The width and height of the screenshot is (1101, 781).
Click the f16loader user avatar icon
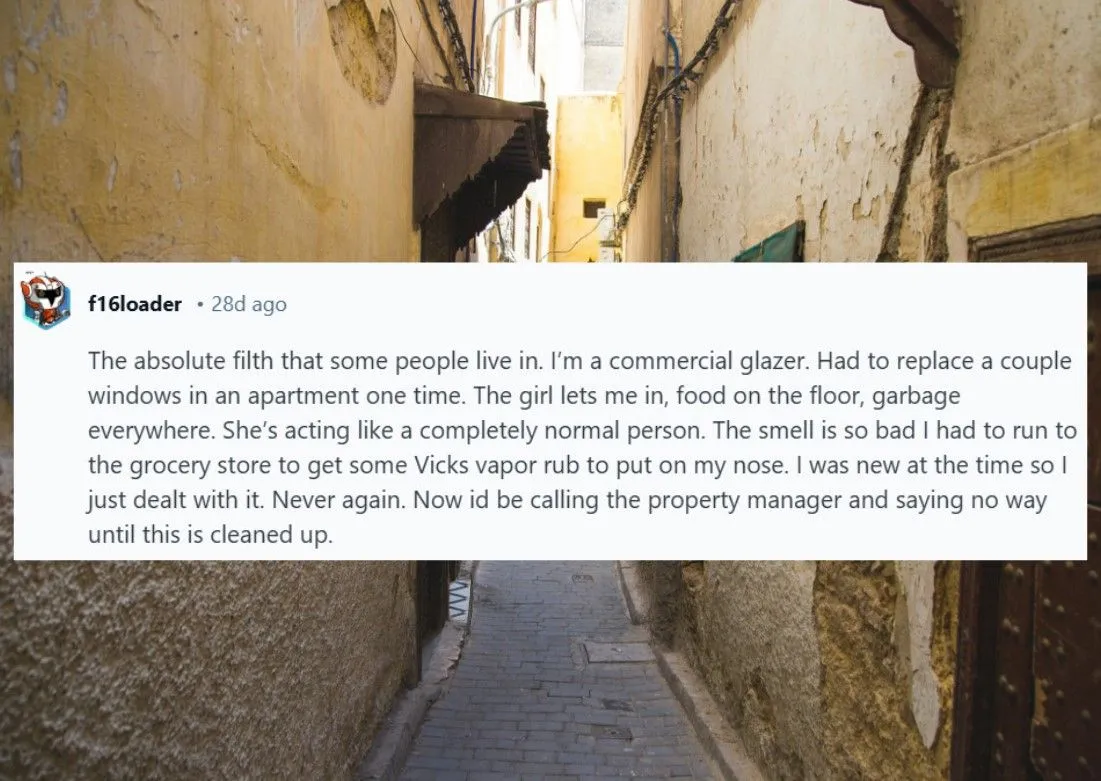tap(46, 302)
